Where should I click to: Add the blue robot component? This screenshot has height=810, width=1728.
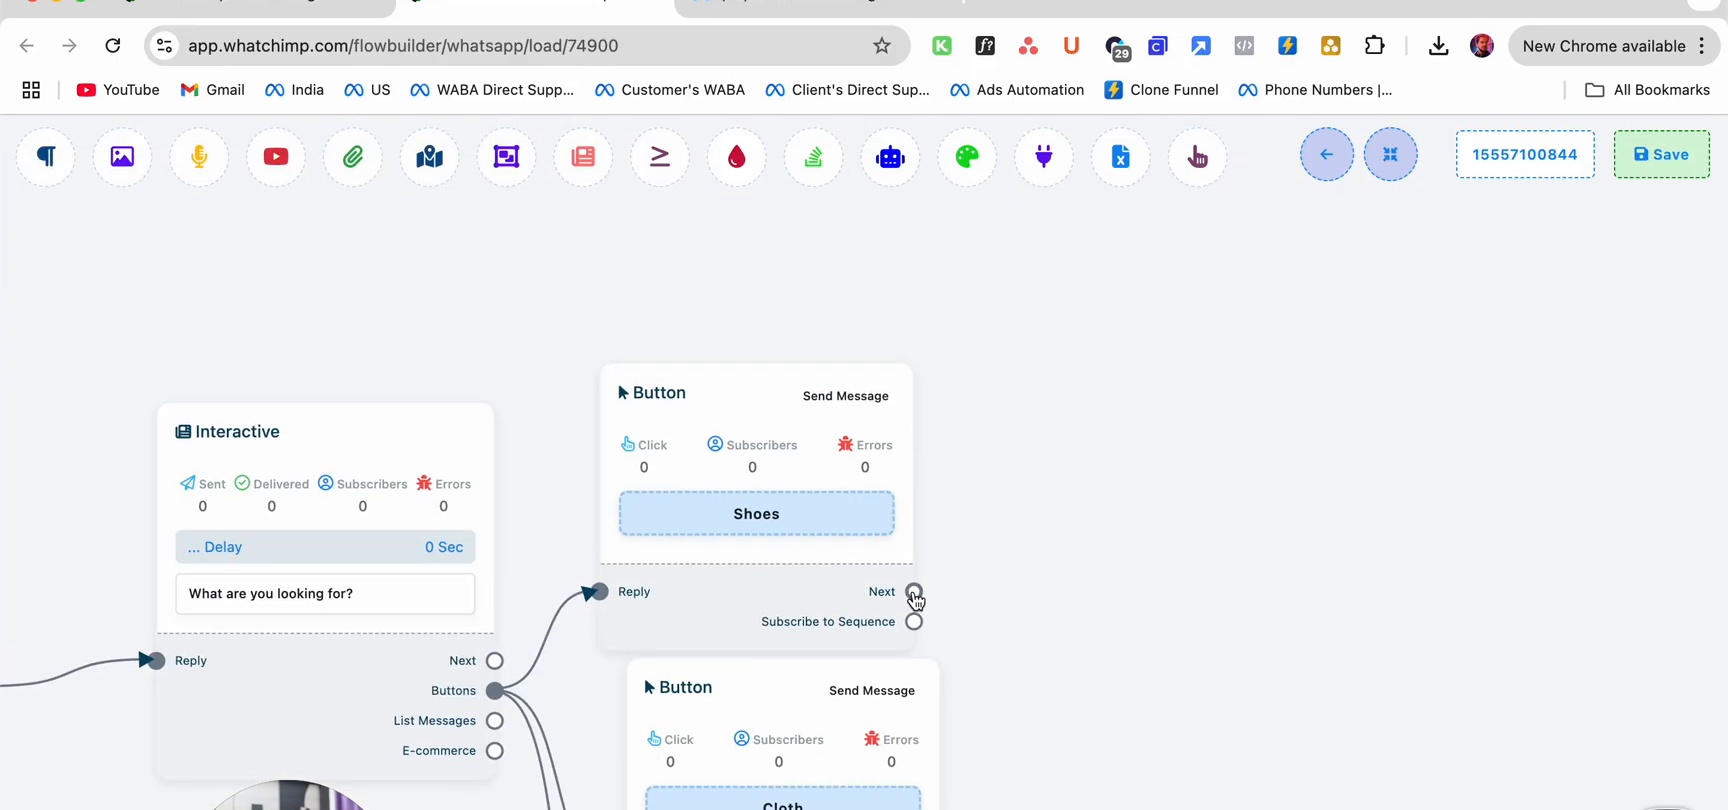[890, 156]
